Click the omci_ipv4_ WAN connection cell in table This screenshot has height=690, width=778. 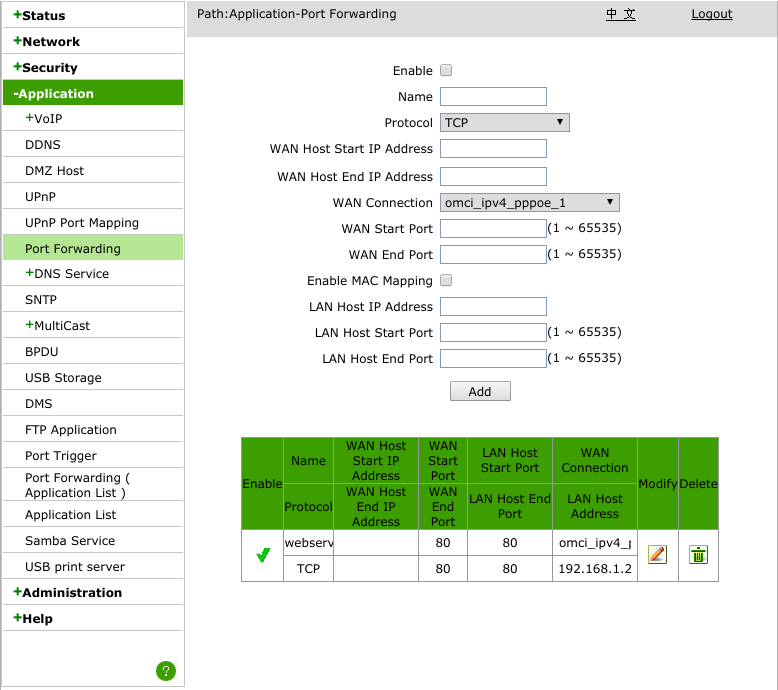[x=595, y=542]
